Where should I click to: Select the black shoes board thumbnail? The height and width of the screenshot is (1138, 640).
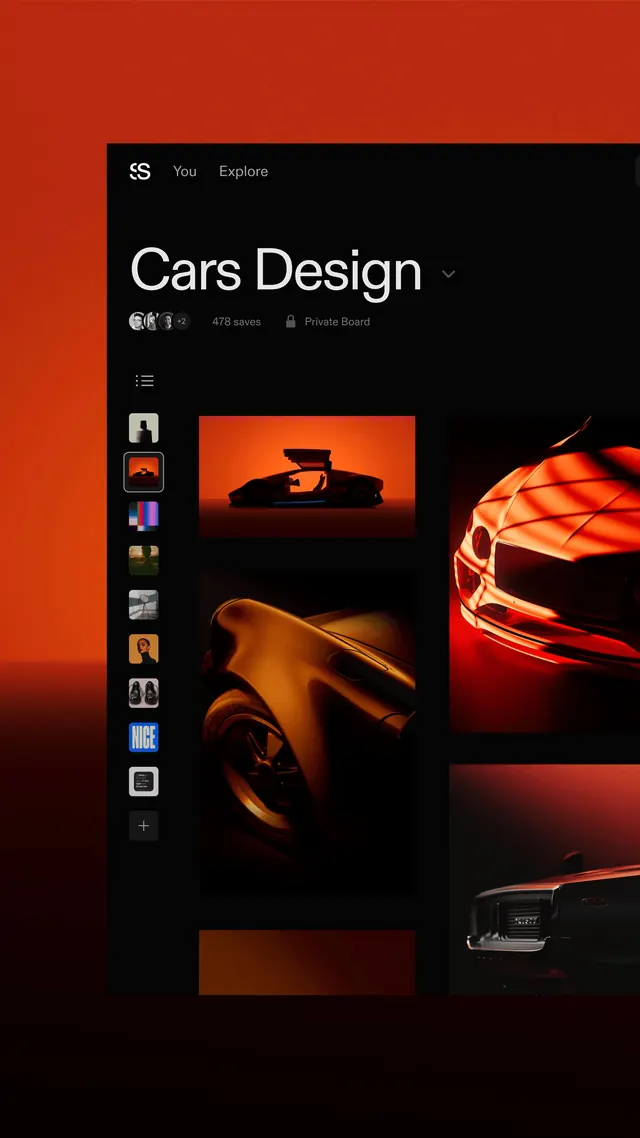point(144,693)
